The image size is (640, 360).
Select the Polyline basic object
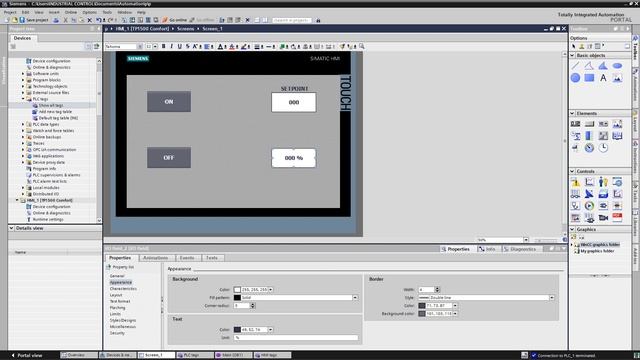(x=589, y=66)
